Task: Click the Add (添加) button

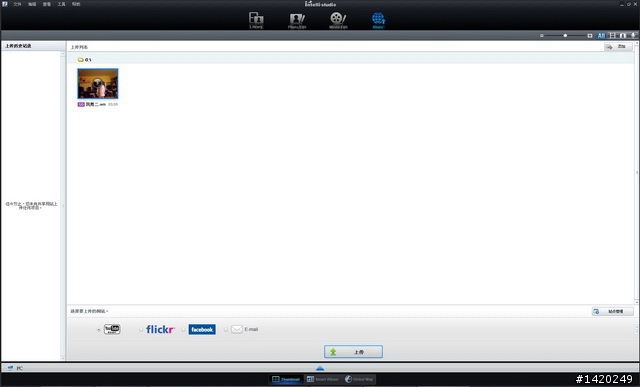Action: [x=618, y=47]
